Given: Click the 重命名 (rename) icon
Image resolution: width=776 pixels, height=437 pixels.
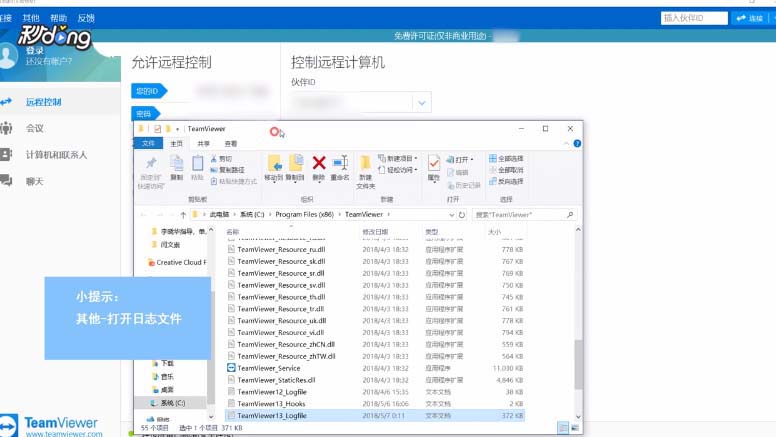Looking at the screenshot, I should coord(340,163).
